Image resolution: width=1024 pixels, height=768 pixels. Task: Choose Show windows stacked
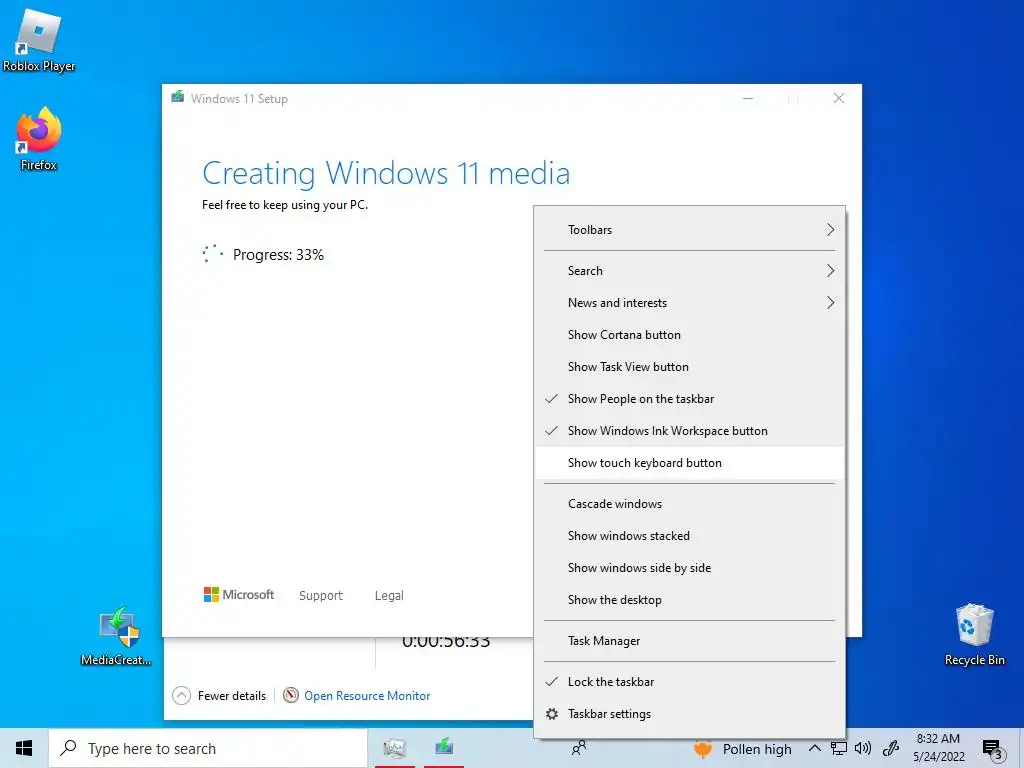pyautogui.click(x=690, y=536)
